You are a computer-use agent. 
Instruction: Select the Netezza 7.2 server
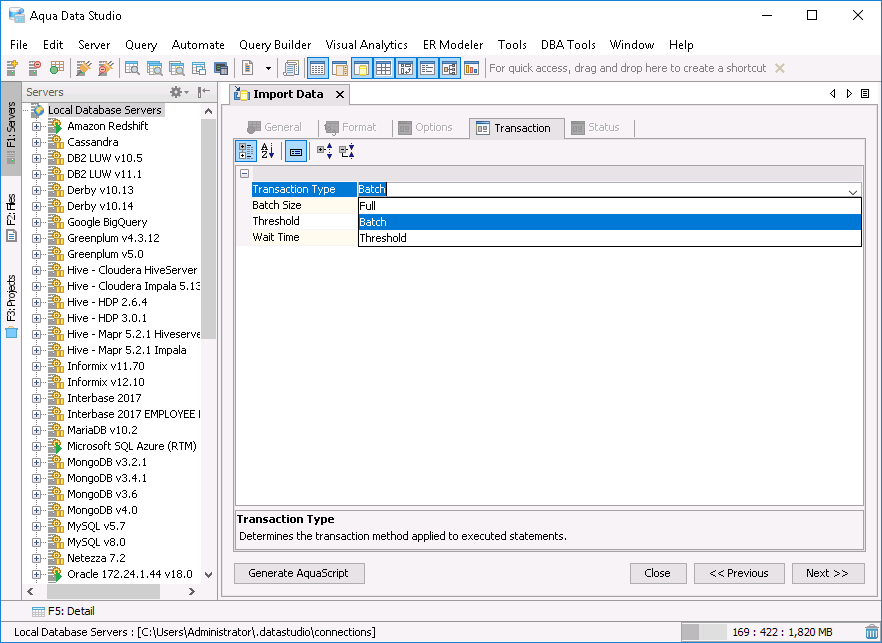(96, 558)
